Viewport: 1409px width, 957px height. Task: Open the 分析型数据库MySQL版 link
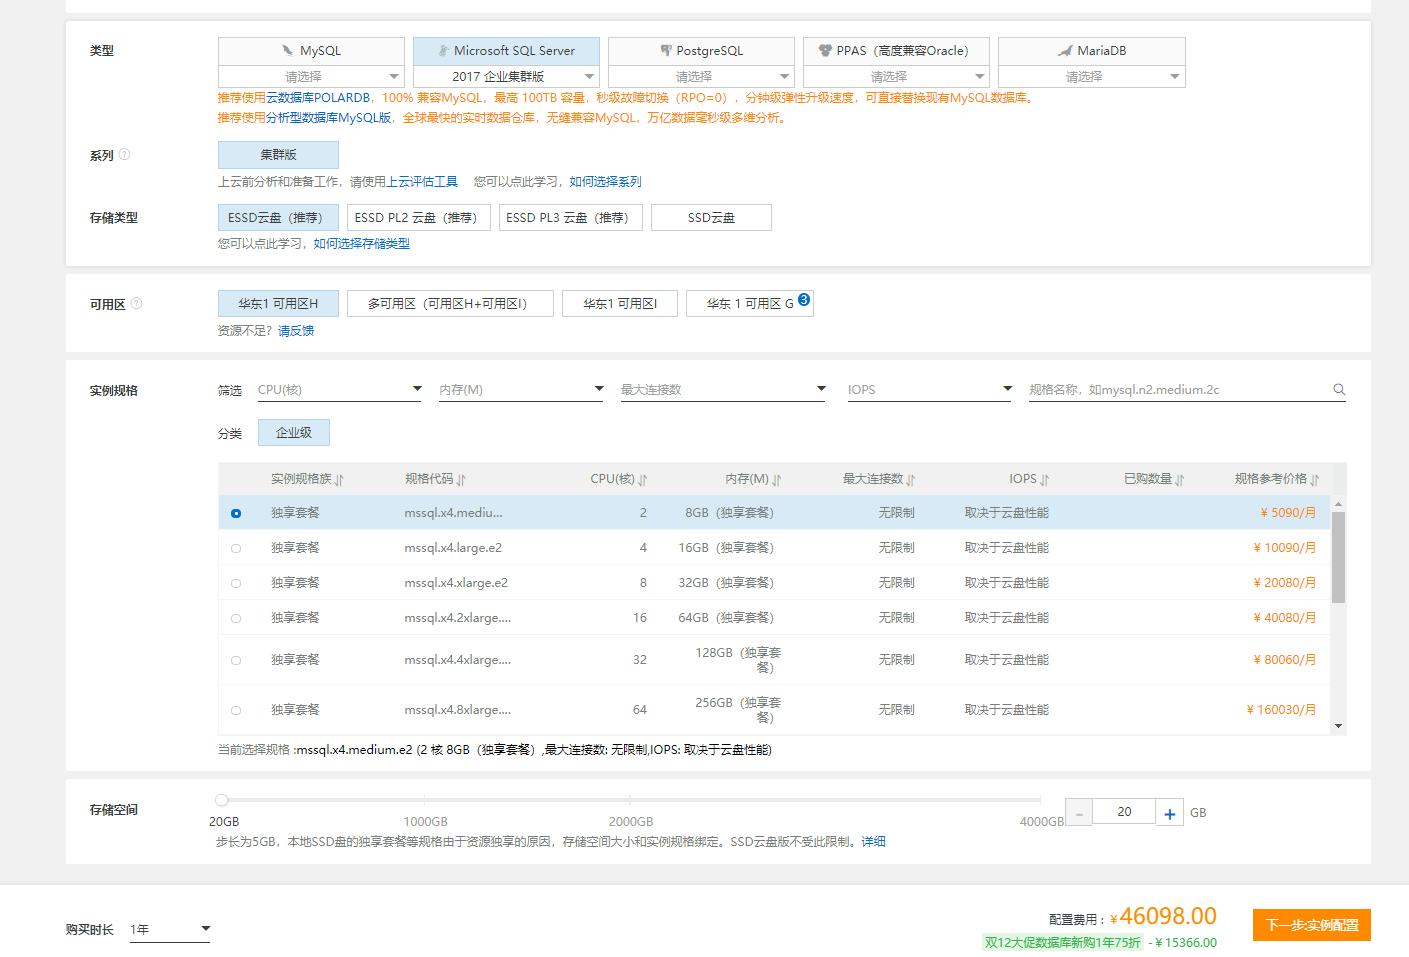(x=329, y=117)
